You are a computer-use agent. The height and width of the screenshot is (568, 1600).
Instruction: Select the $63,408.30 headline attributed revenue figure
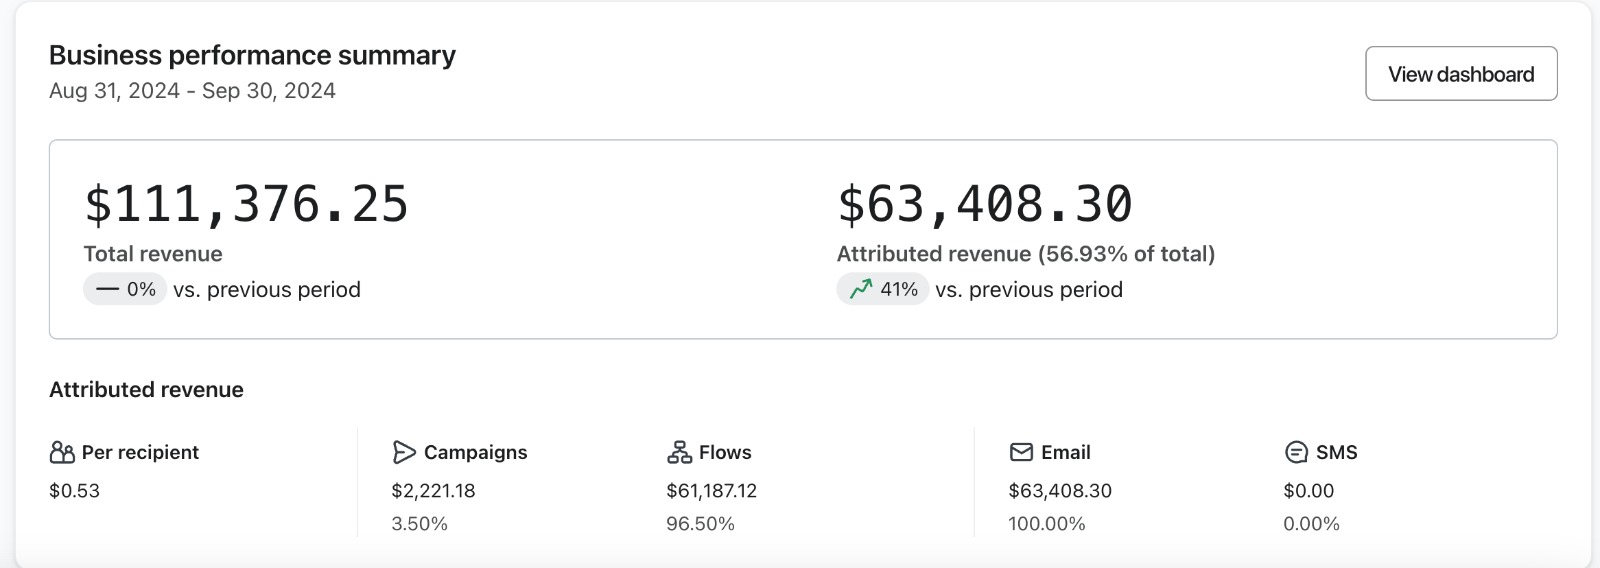coord(984,204)
